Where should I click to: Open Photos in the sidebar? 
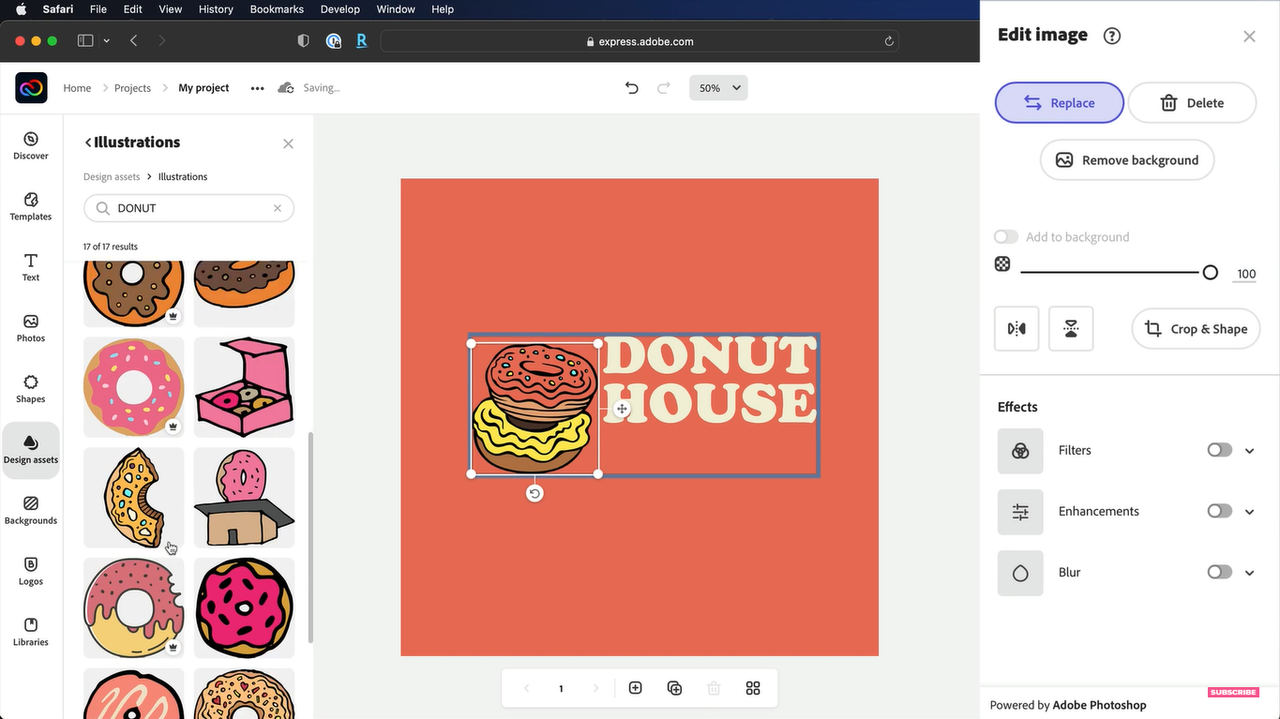pyautogui.click(x=31, y=328)
